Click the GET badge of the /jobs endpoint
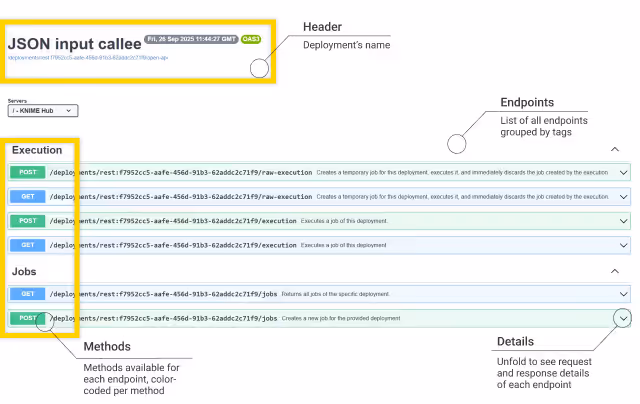 [x=27, y=294]
